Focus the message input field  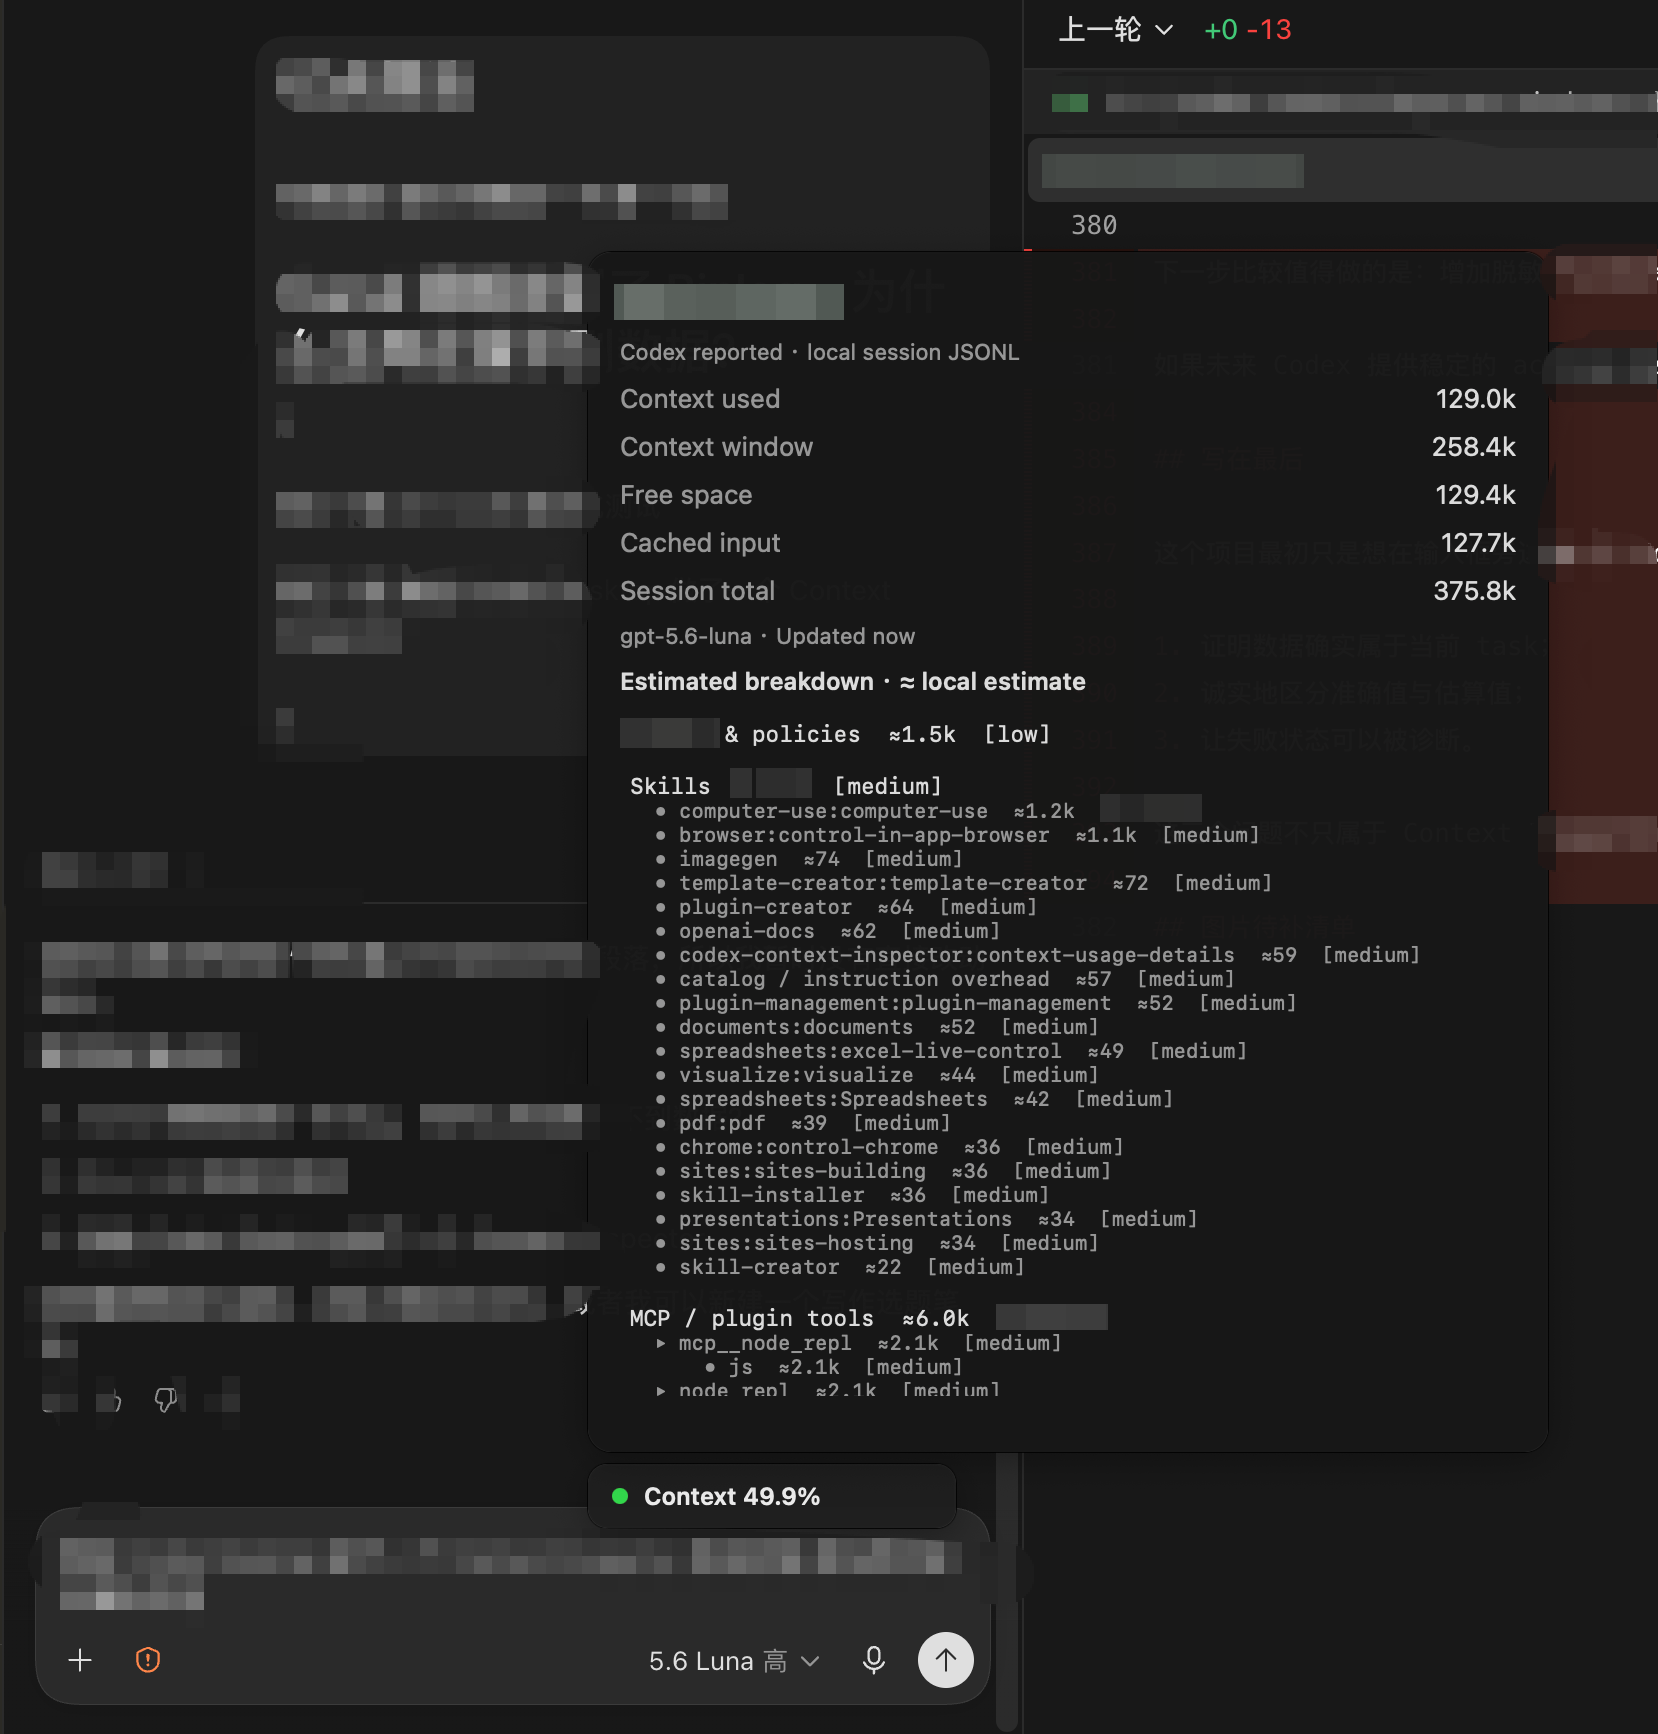(512, 1573)
